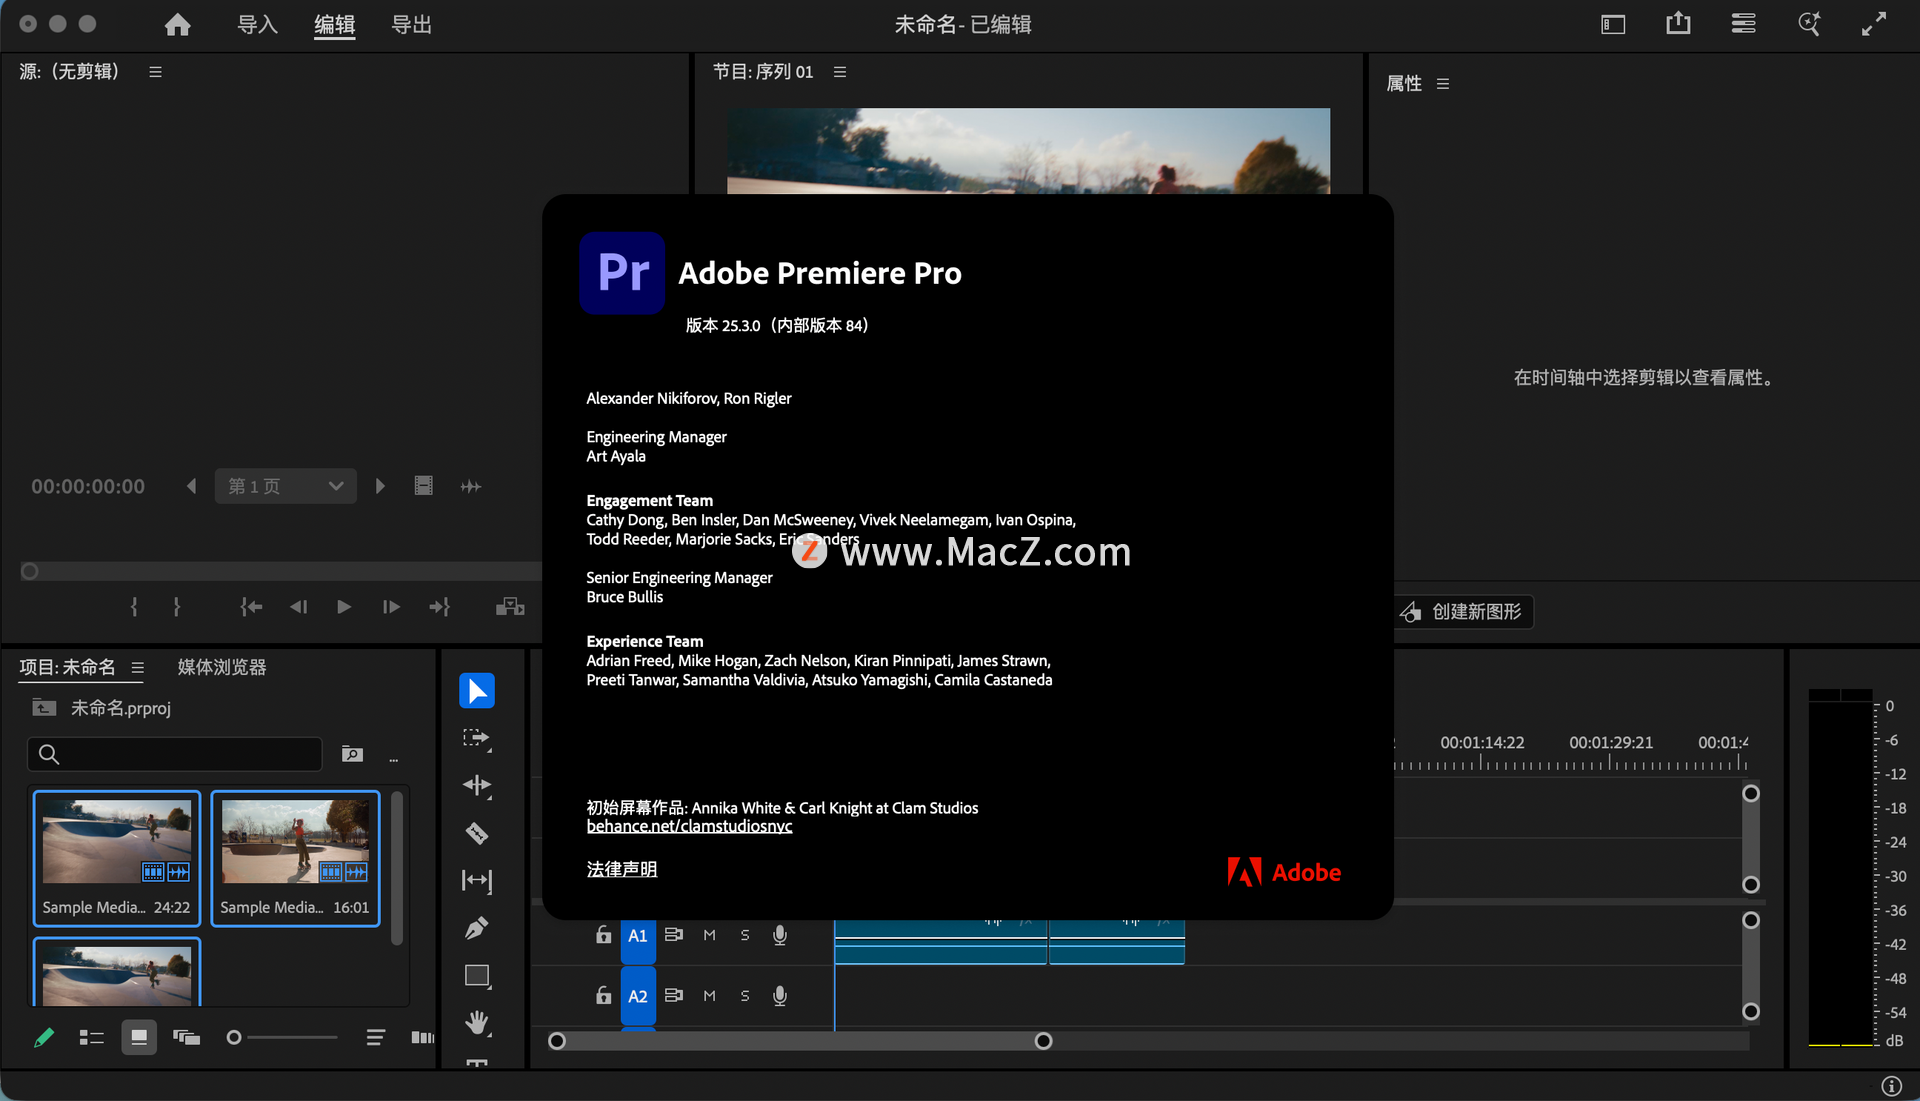Toggle project writable green pencil icon
1920x1101 pixels.
tap(44, 1037)
